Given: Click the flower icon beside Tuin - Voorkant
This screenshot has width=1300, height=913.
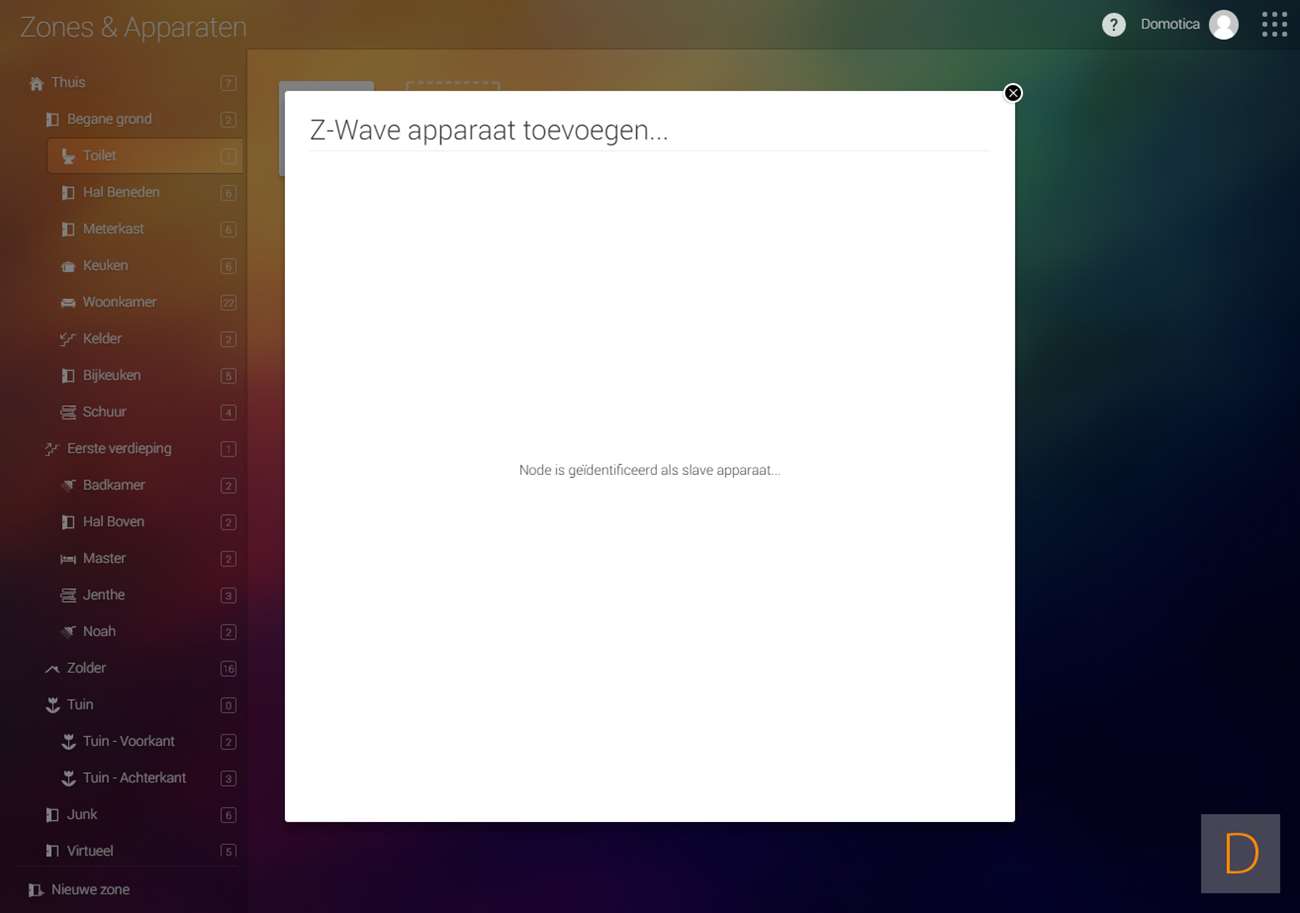Looking at the screenshot, I should pyautogui.click(x=68, y=742).
